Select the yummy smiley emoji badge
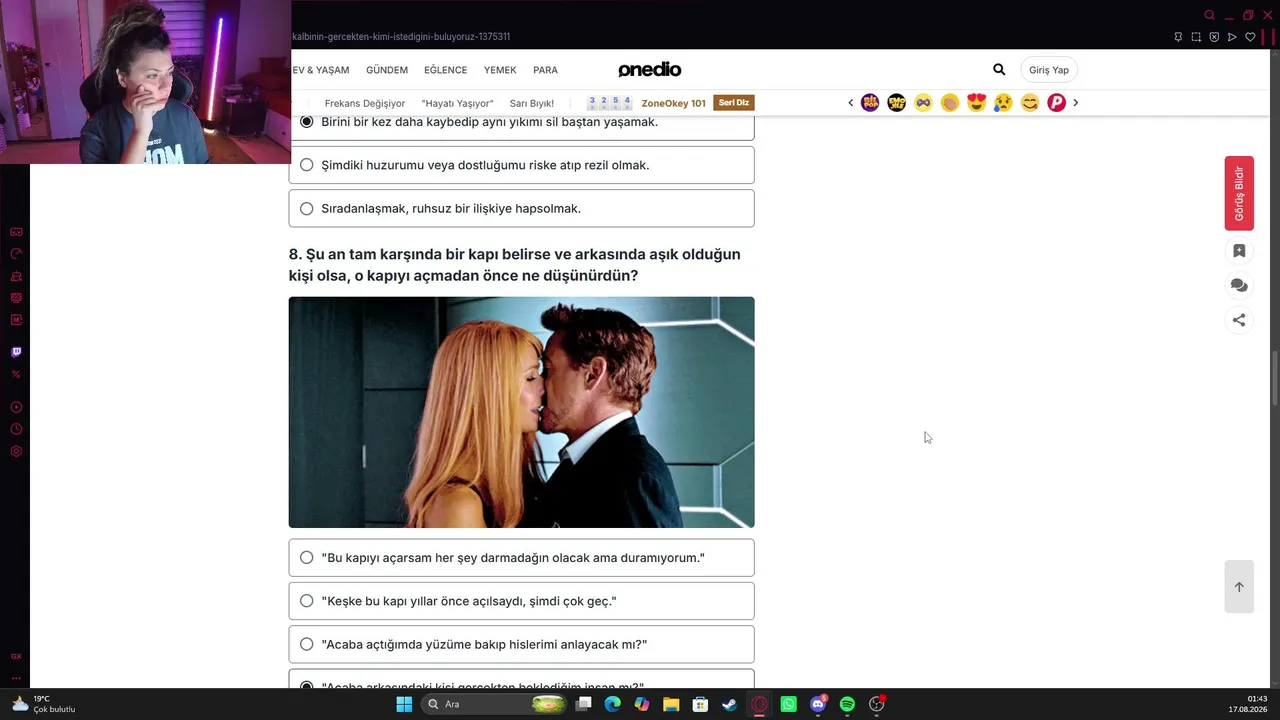The width and height of the screenshot is (1280, 720). click(x=1030, y=102)
